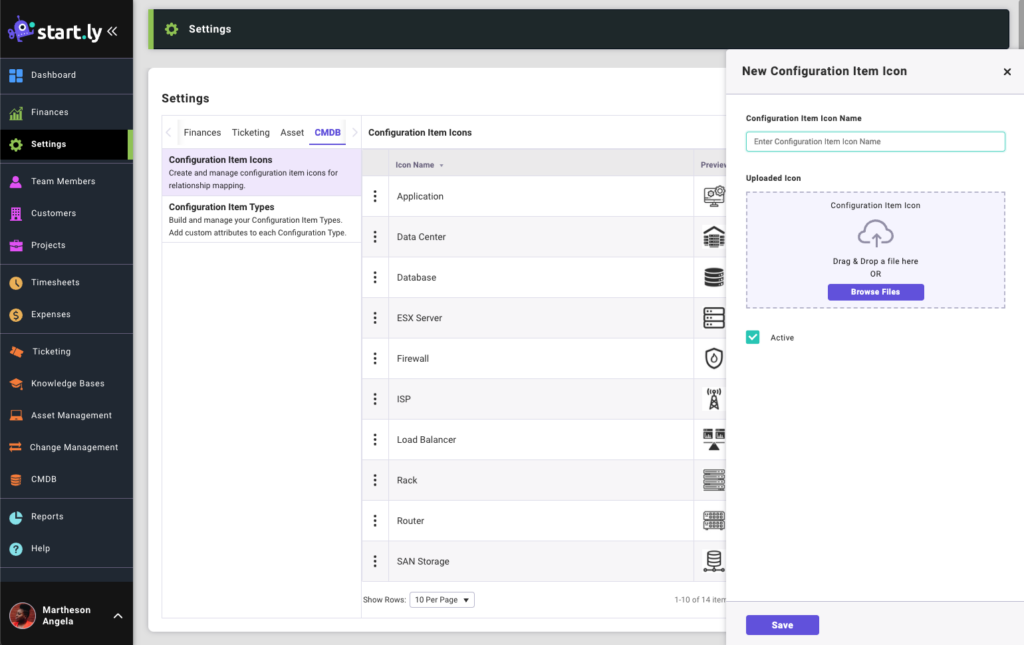
Task: Switch to the Asset settings tab
Action: tap(292, 132)
